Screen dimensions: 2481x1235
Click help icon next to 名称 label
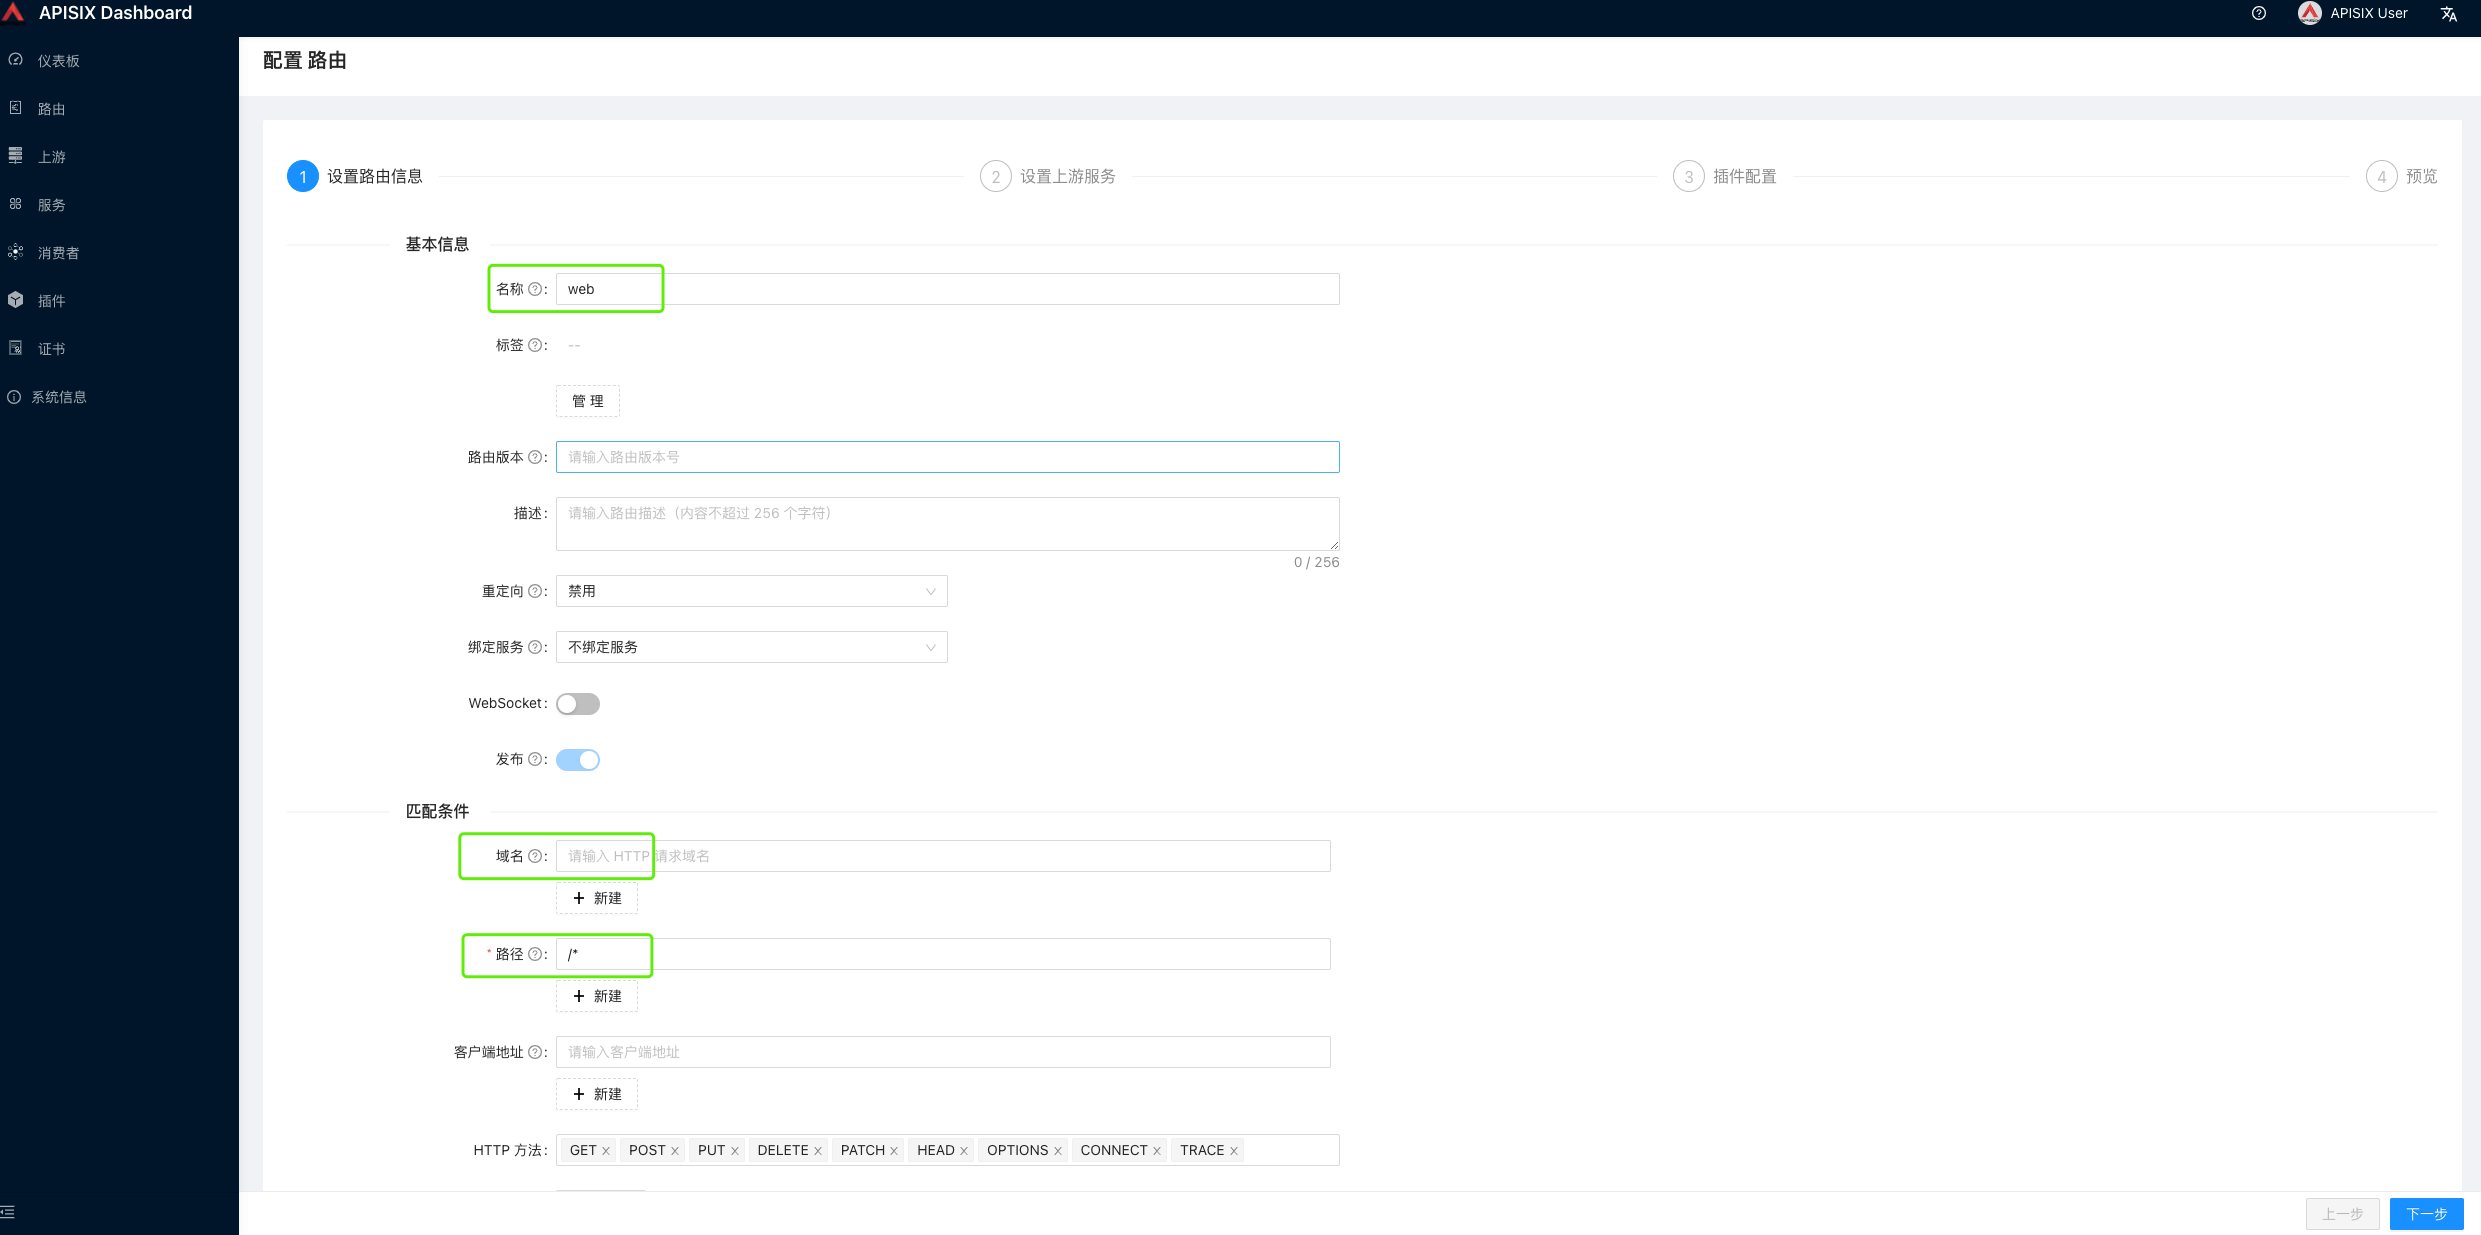point(535,289)
